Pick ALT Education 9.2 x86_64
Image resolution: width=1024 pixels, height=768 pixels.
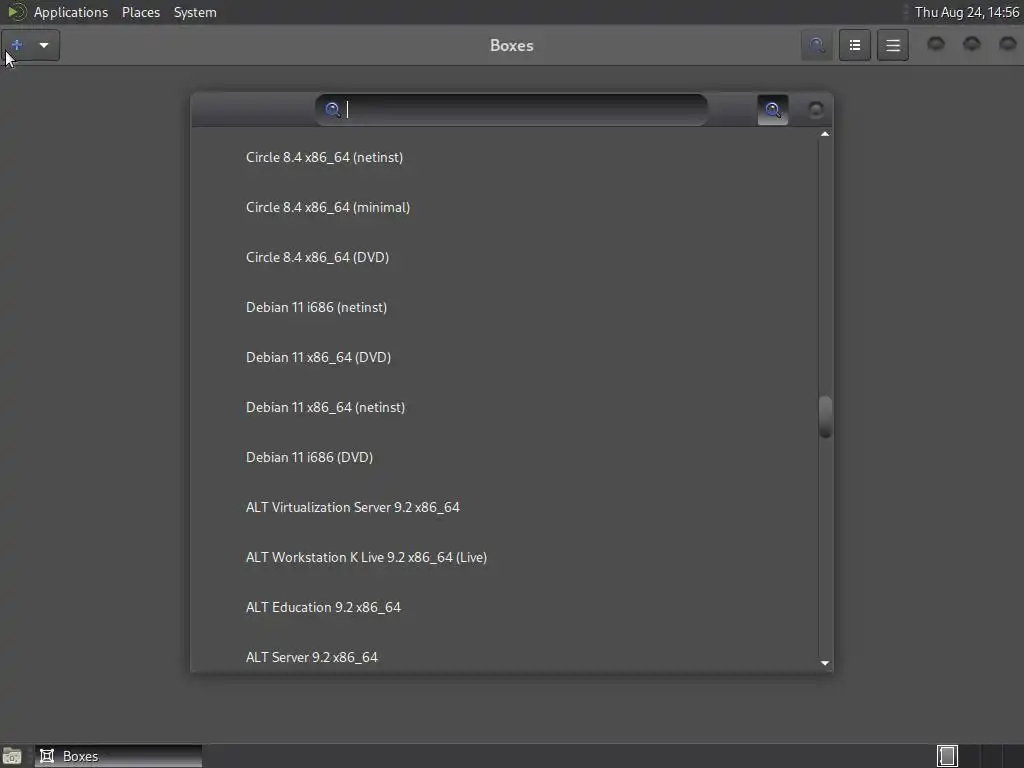point(504,607)
